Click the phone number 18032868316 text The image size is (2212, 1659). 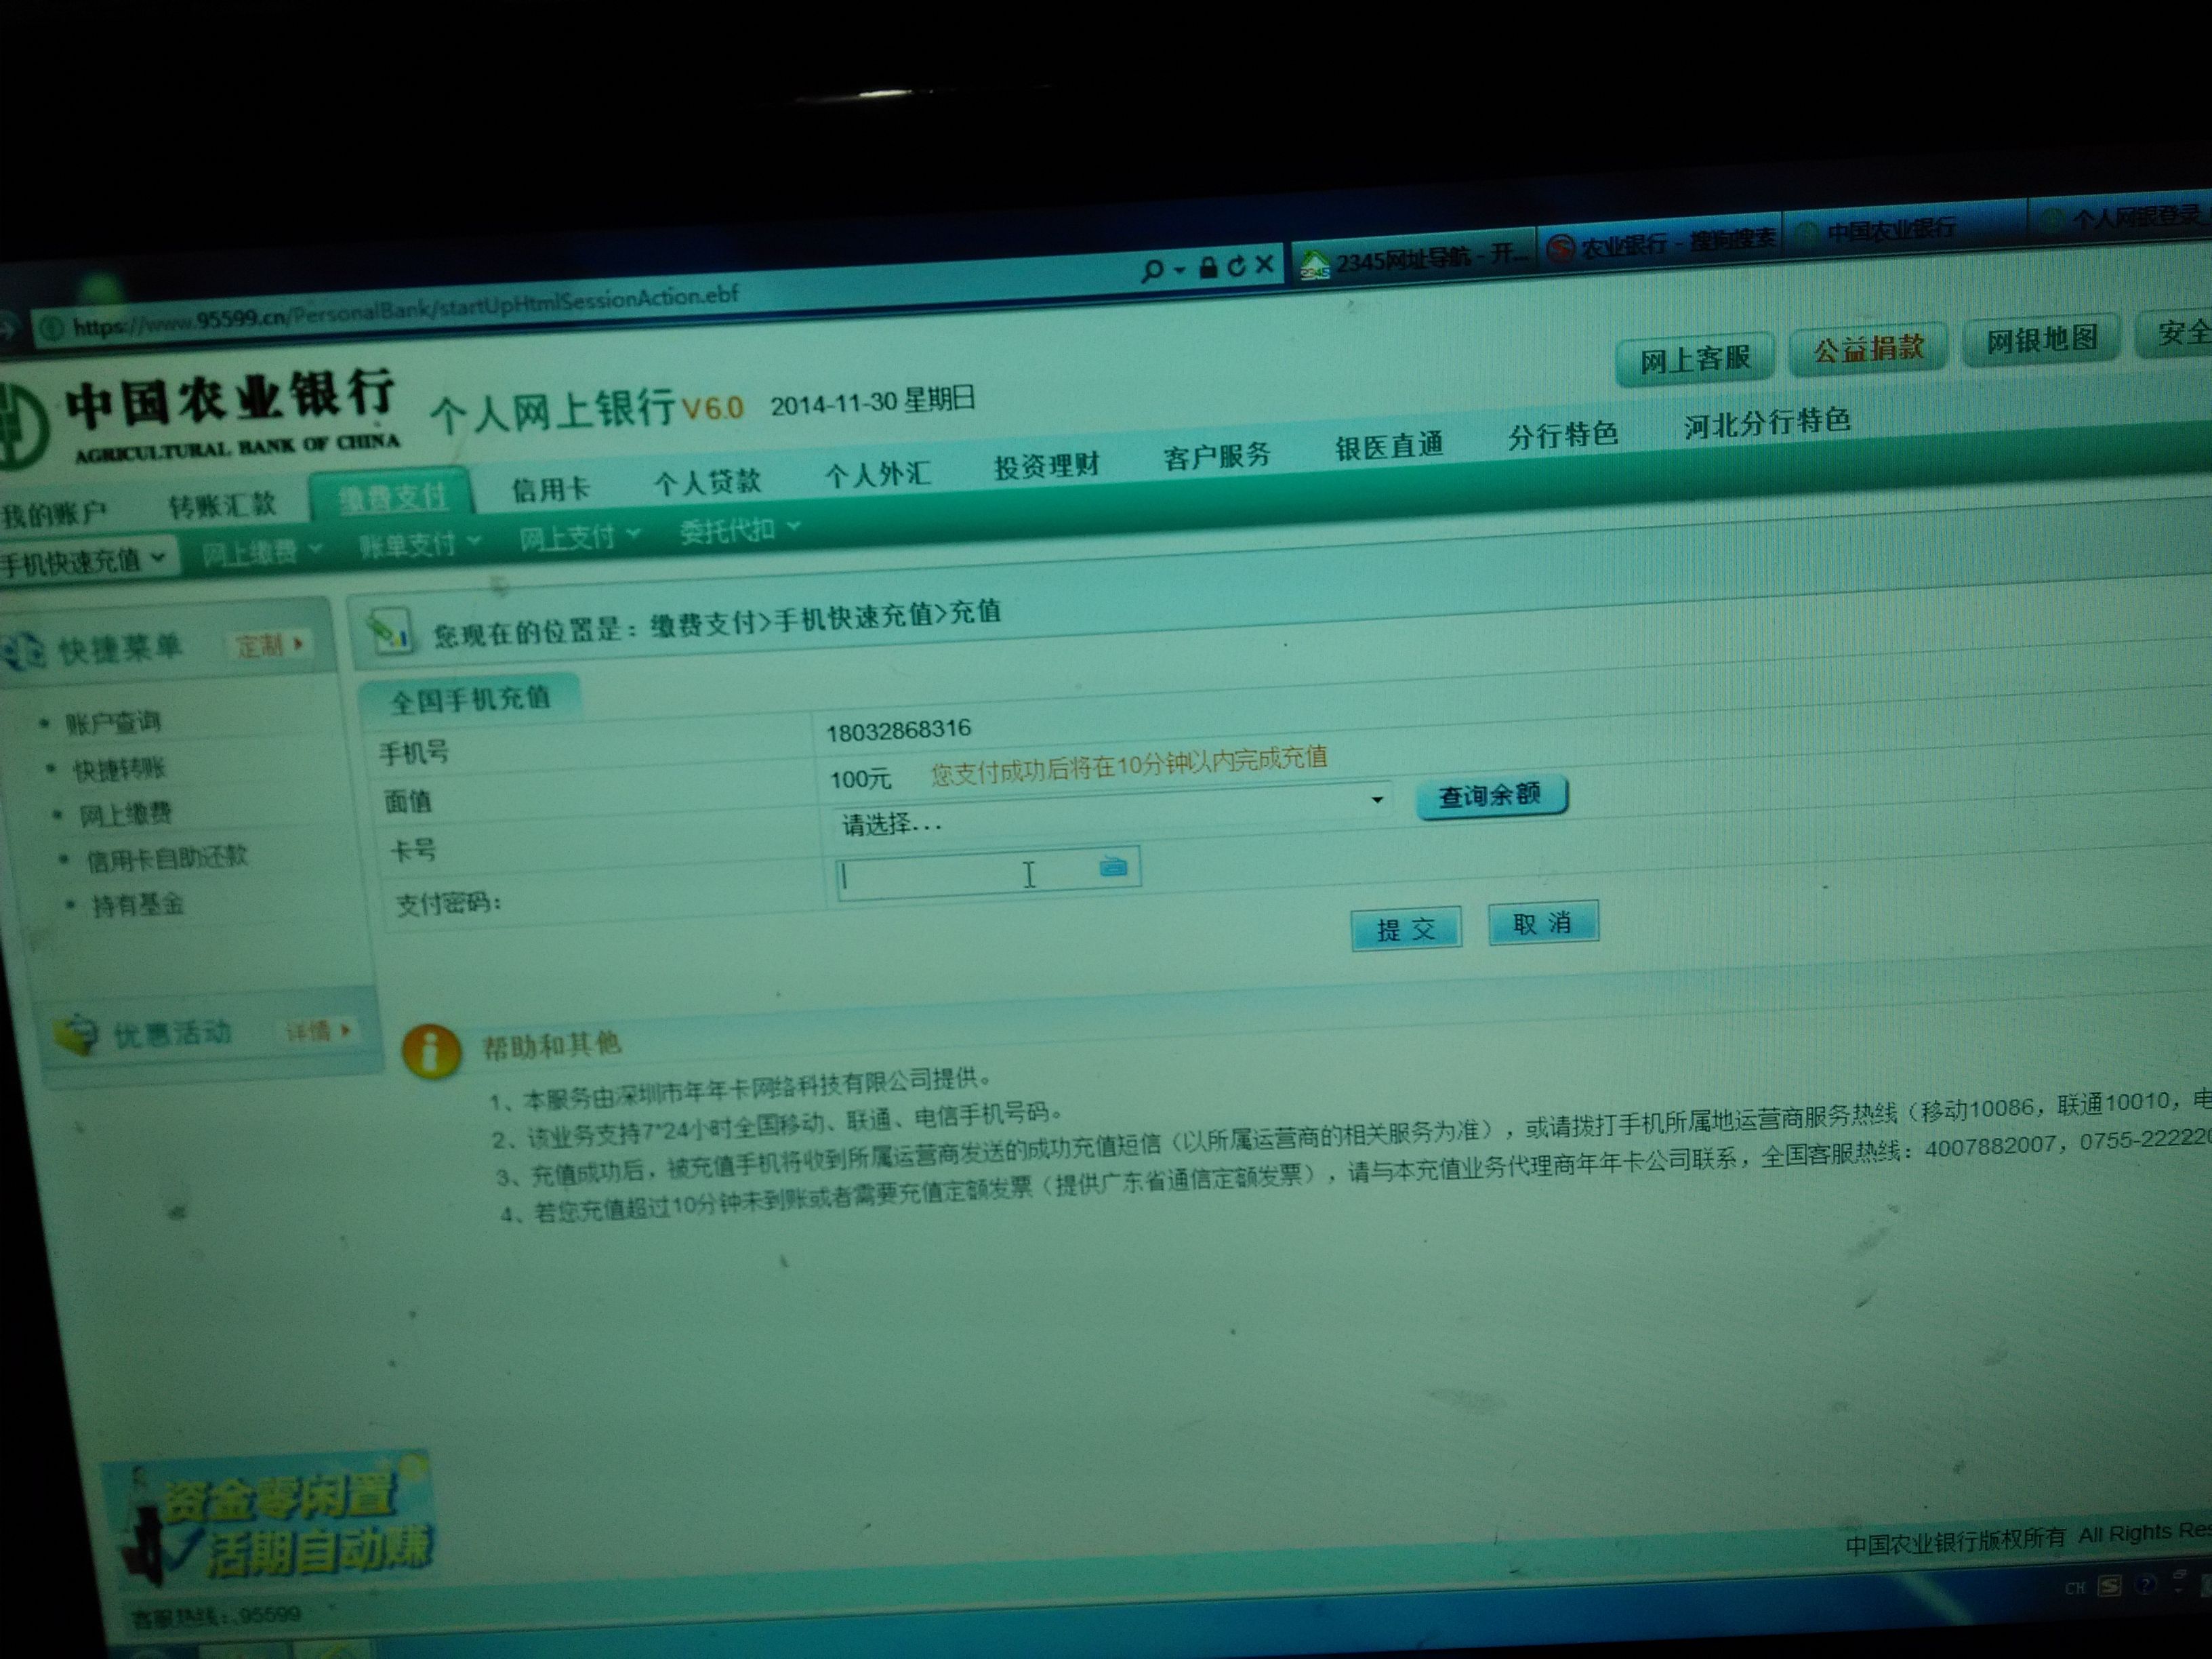898,730
